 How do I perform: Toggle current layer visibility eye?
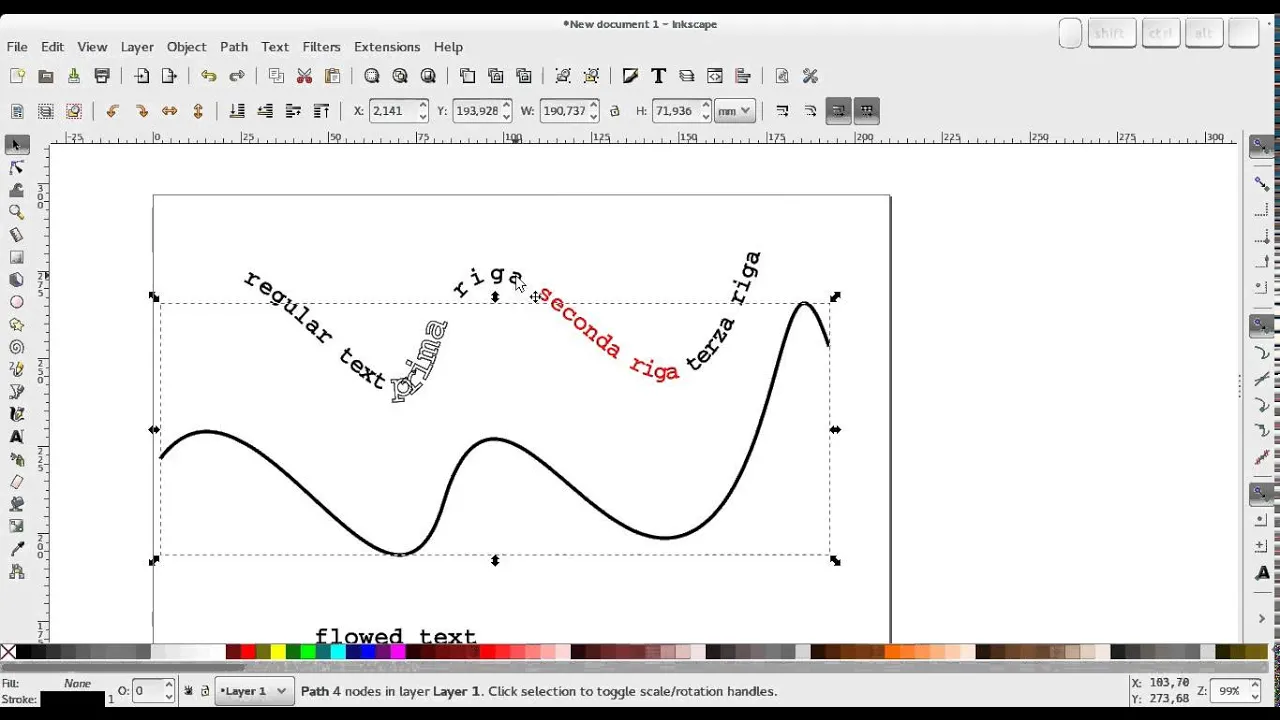[188, 691]
